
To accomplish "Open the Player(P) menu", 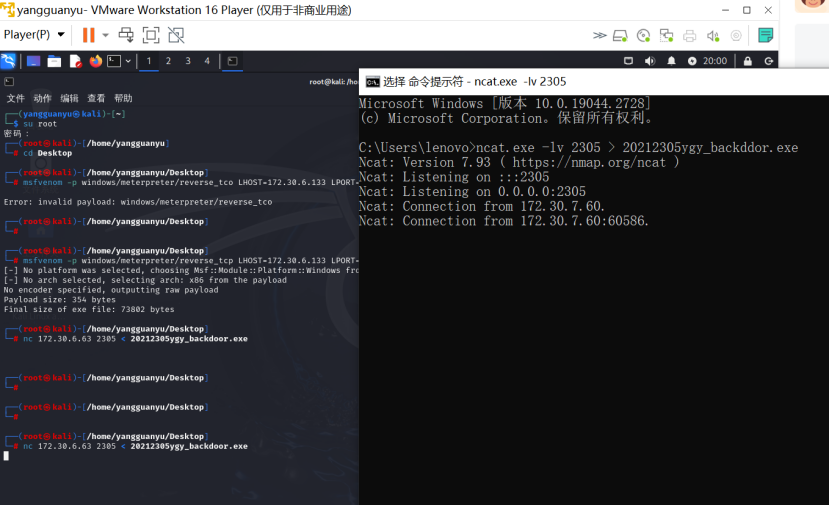I will (34, 35).
